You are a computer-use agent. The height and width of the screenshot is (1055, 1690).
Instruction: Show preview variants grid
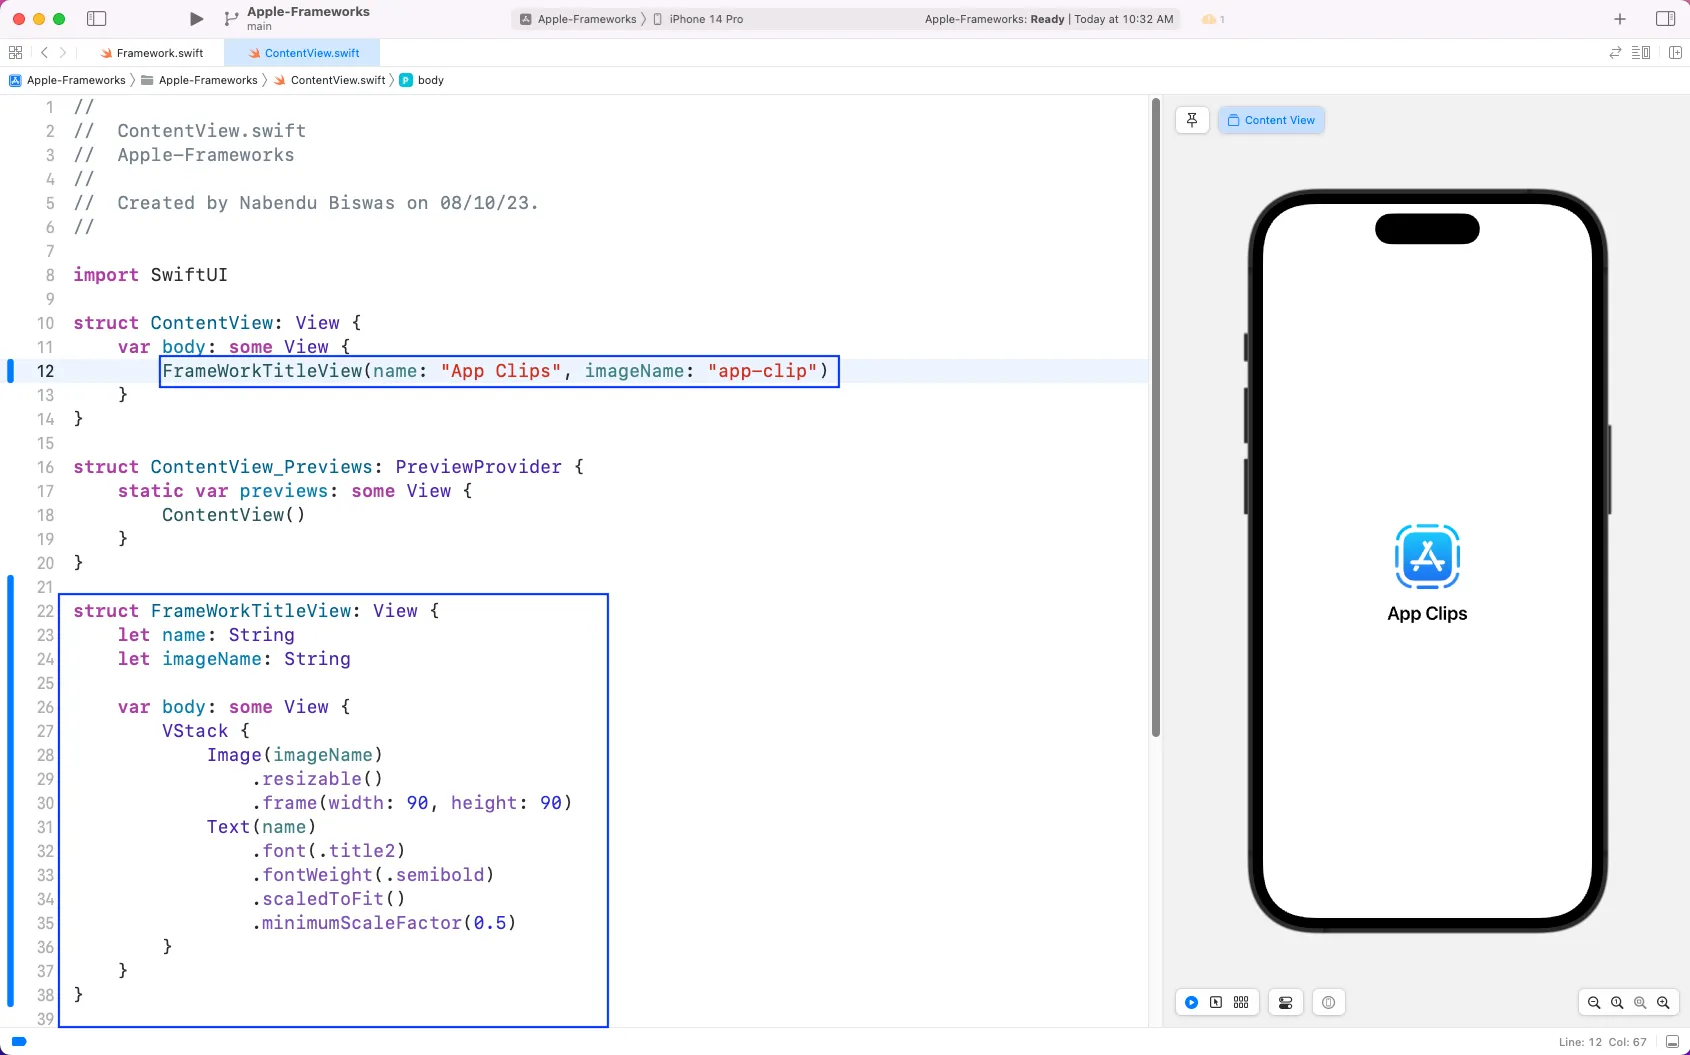pos(1241,1002)
